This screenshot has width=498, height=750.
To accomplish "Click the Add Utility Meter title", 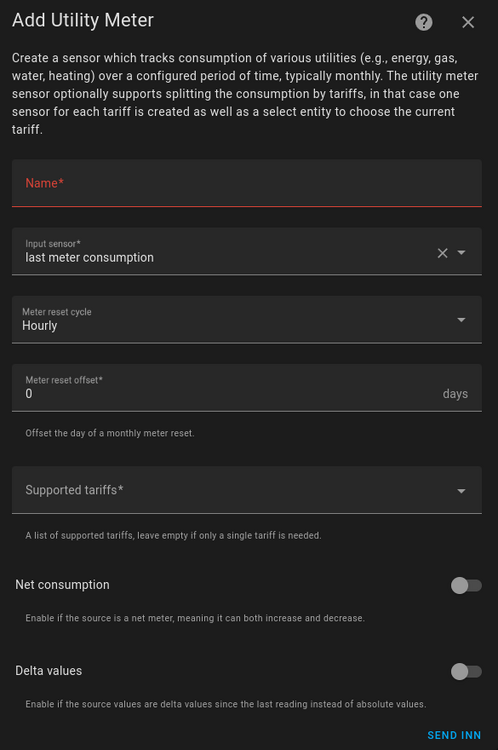I will (x=83, y=21).
